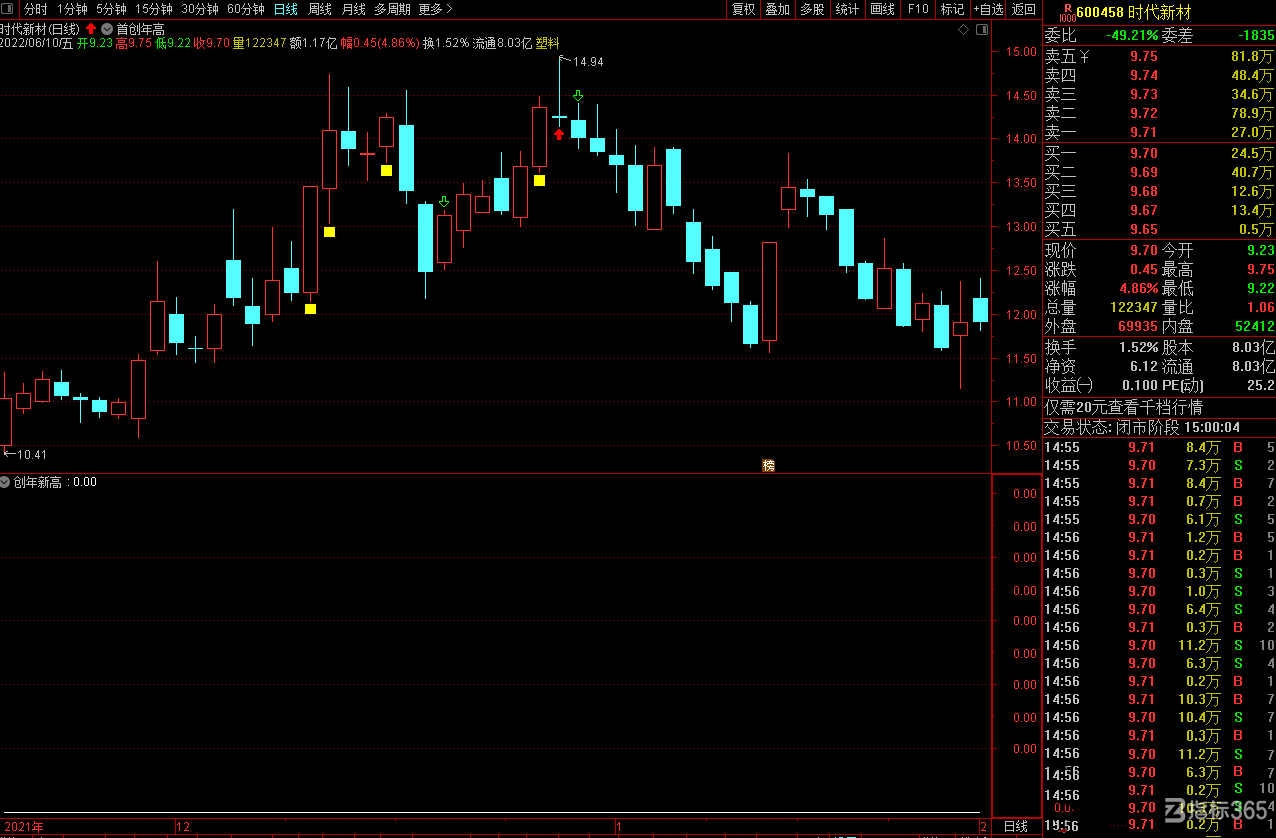This screenshot has width=1276, height=838.
Task: Click the 现价 value 9.70
Action: 1144,250
